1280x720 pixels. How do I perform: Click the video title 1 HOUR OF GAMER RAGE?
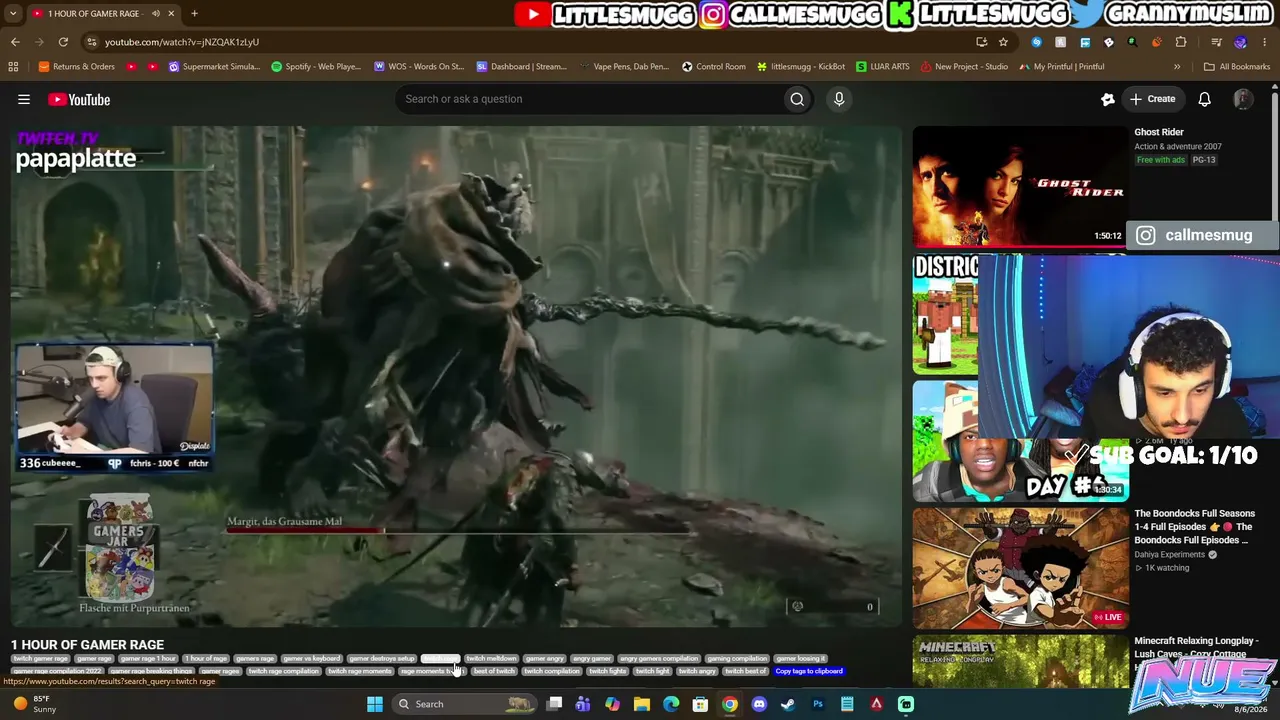[87, 645]
